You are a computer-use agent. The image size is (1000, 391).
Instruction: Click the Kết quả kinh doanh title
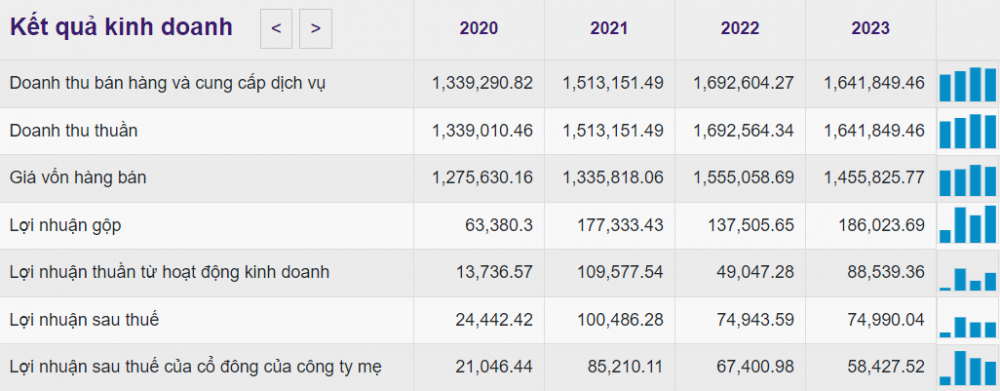pos(121,28)
